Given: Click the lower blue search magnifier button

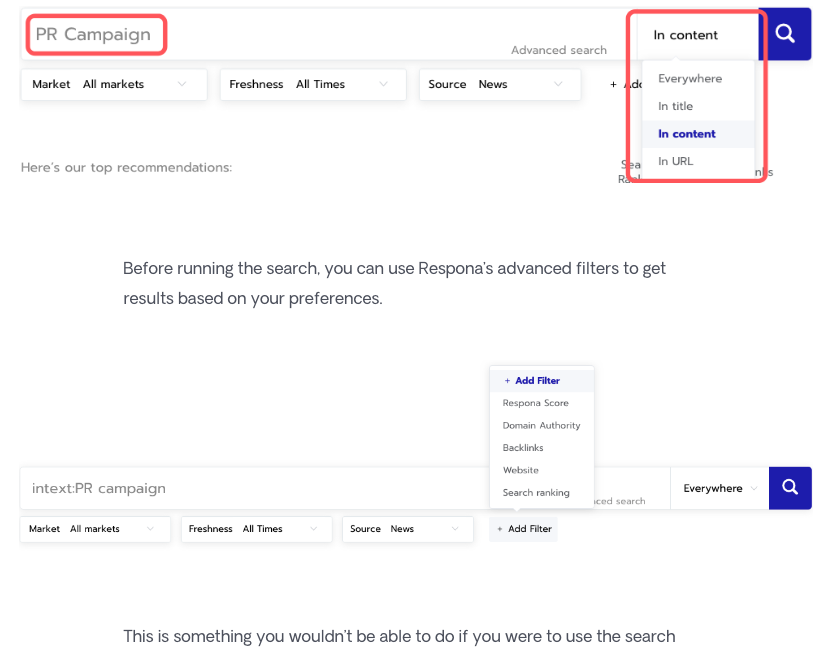Looking at the screenshot, I should (790, 488).
